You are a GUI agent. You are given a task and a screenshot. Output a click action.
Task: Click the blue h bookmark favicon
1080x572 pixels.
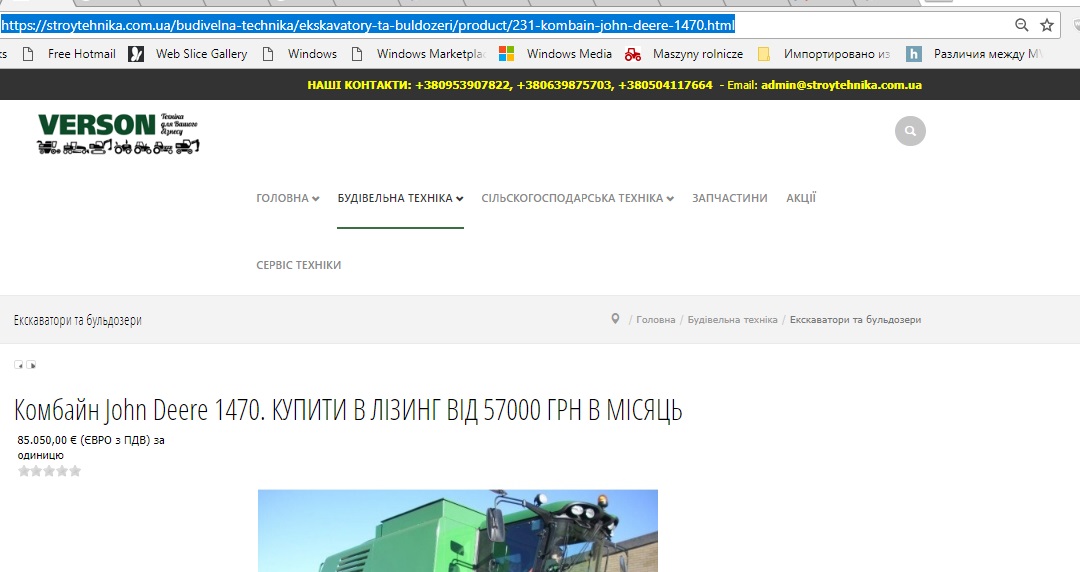coord(913,54)
